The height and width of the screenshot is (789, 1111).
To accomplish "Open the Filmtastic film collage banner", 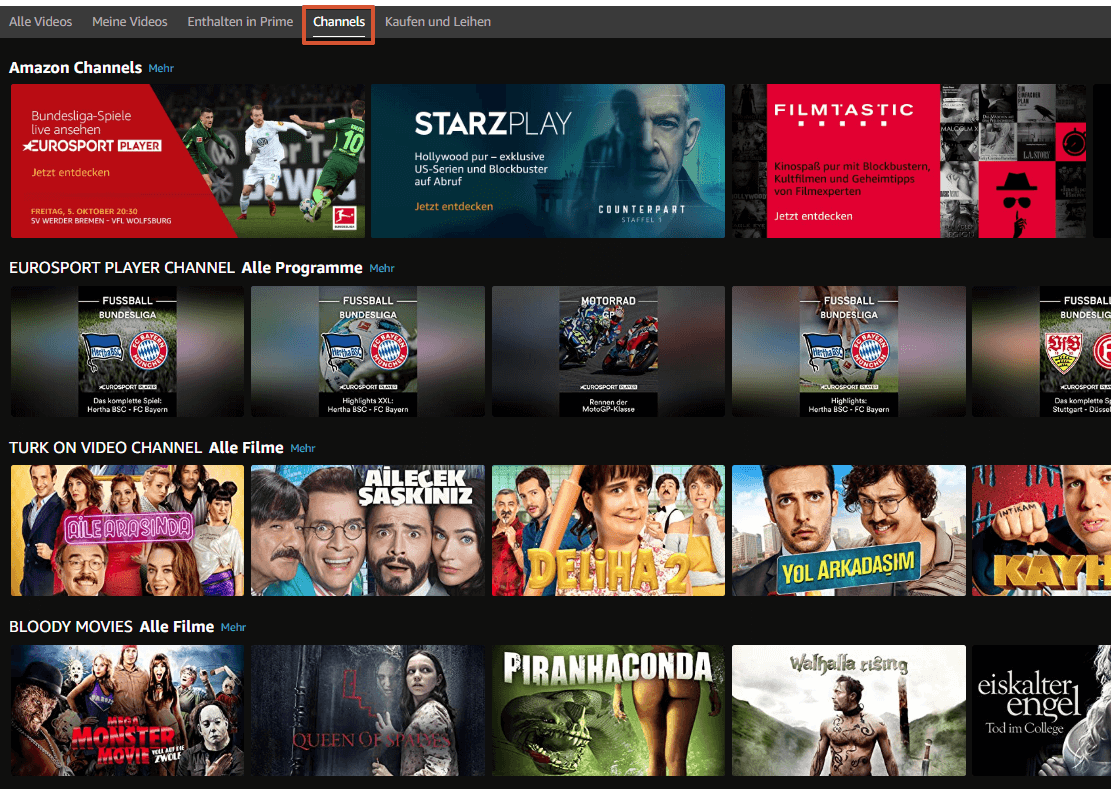I will [x=908, y=161].
